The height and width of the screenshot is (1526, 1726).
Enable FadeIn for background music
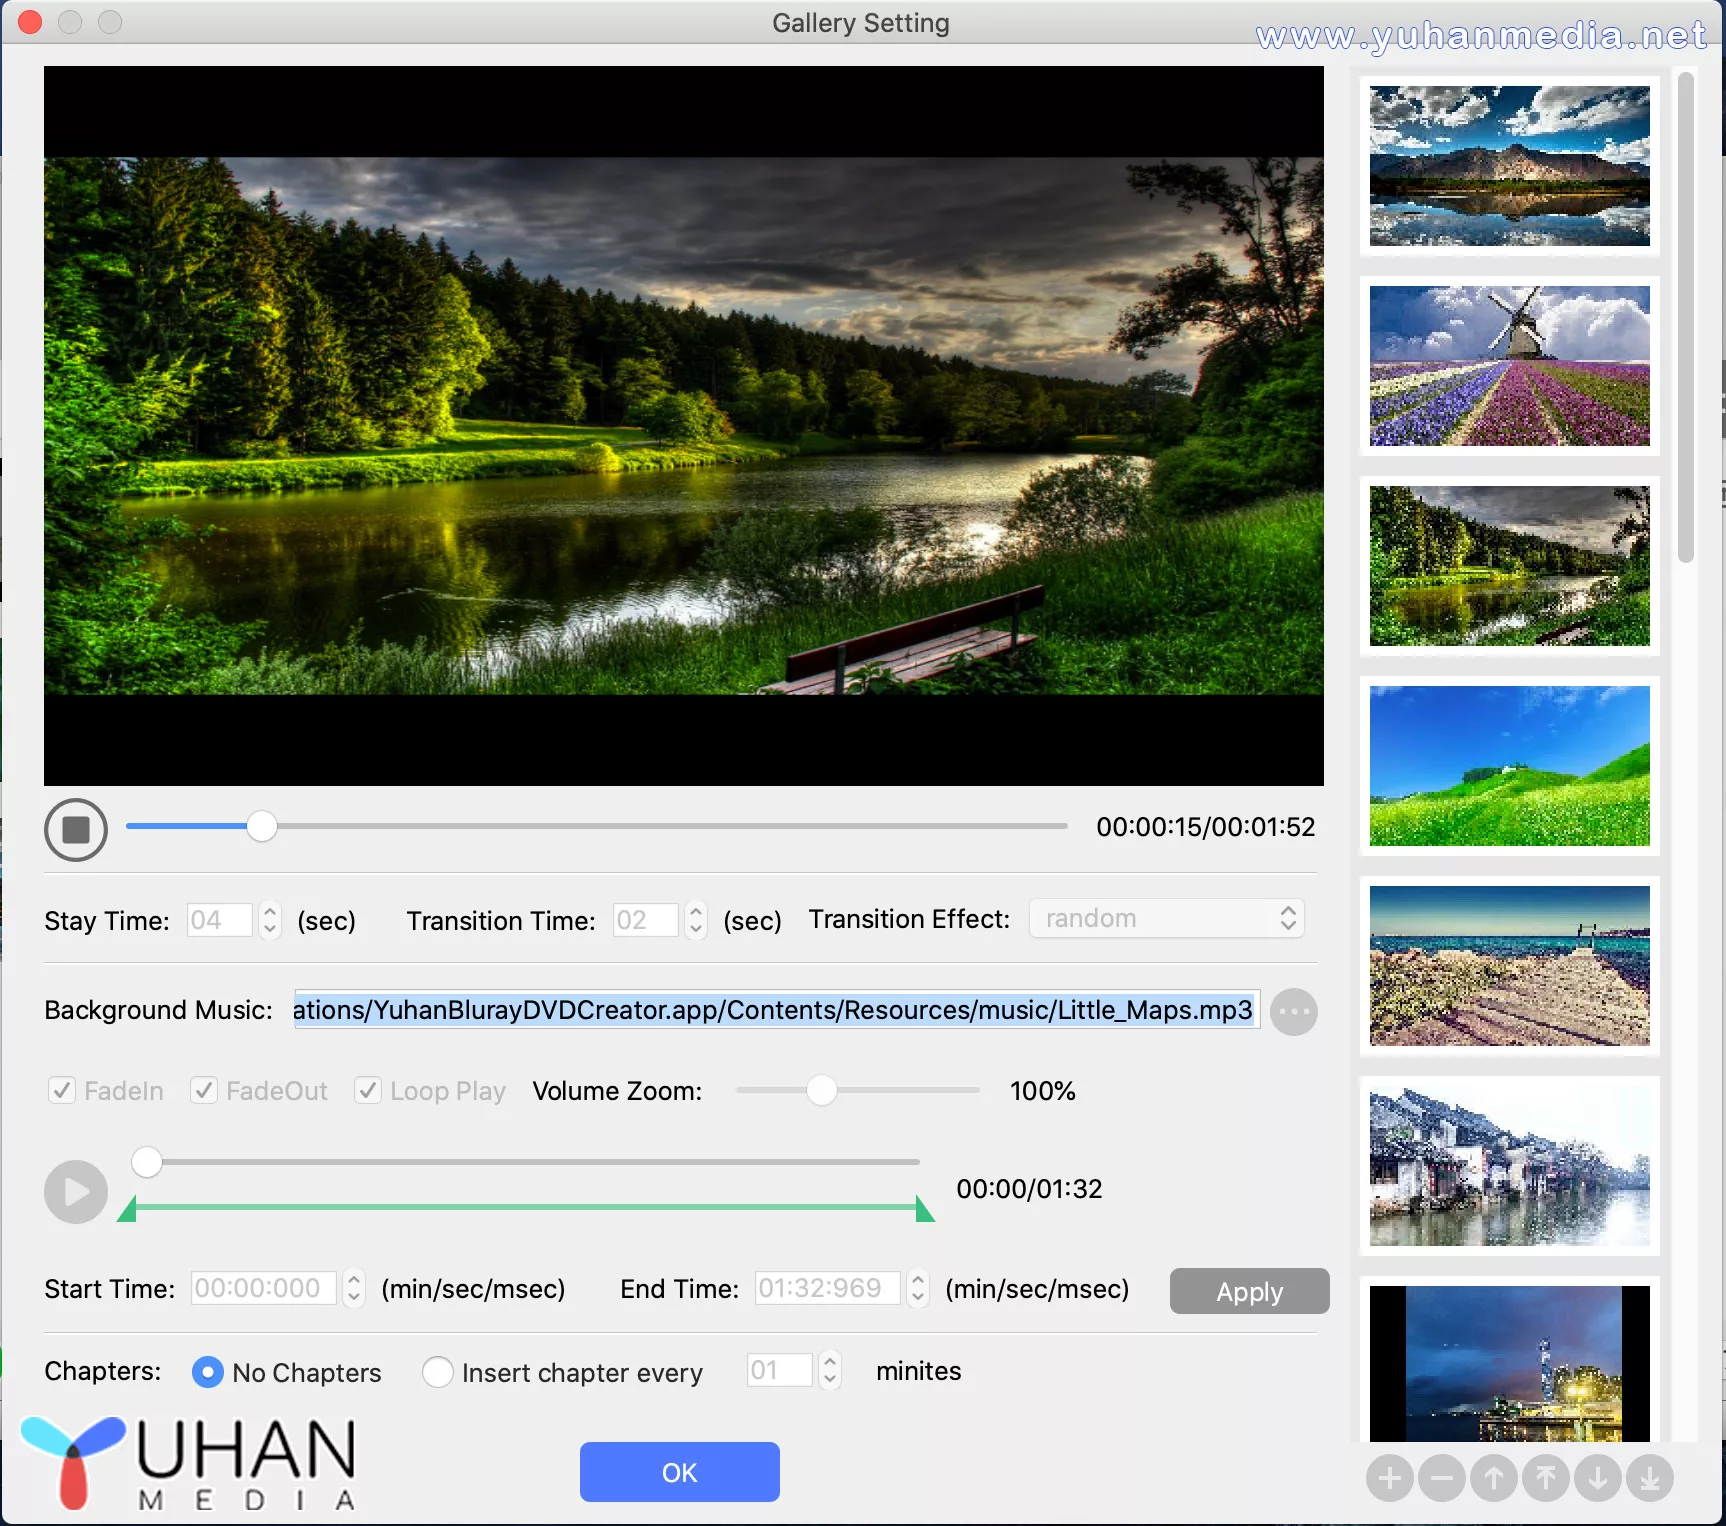[61, 1090]
